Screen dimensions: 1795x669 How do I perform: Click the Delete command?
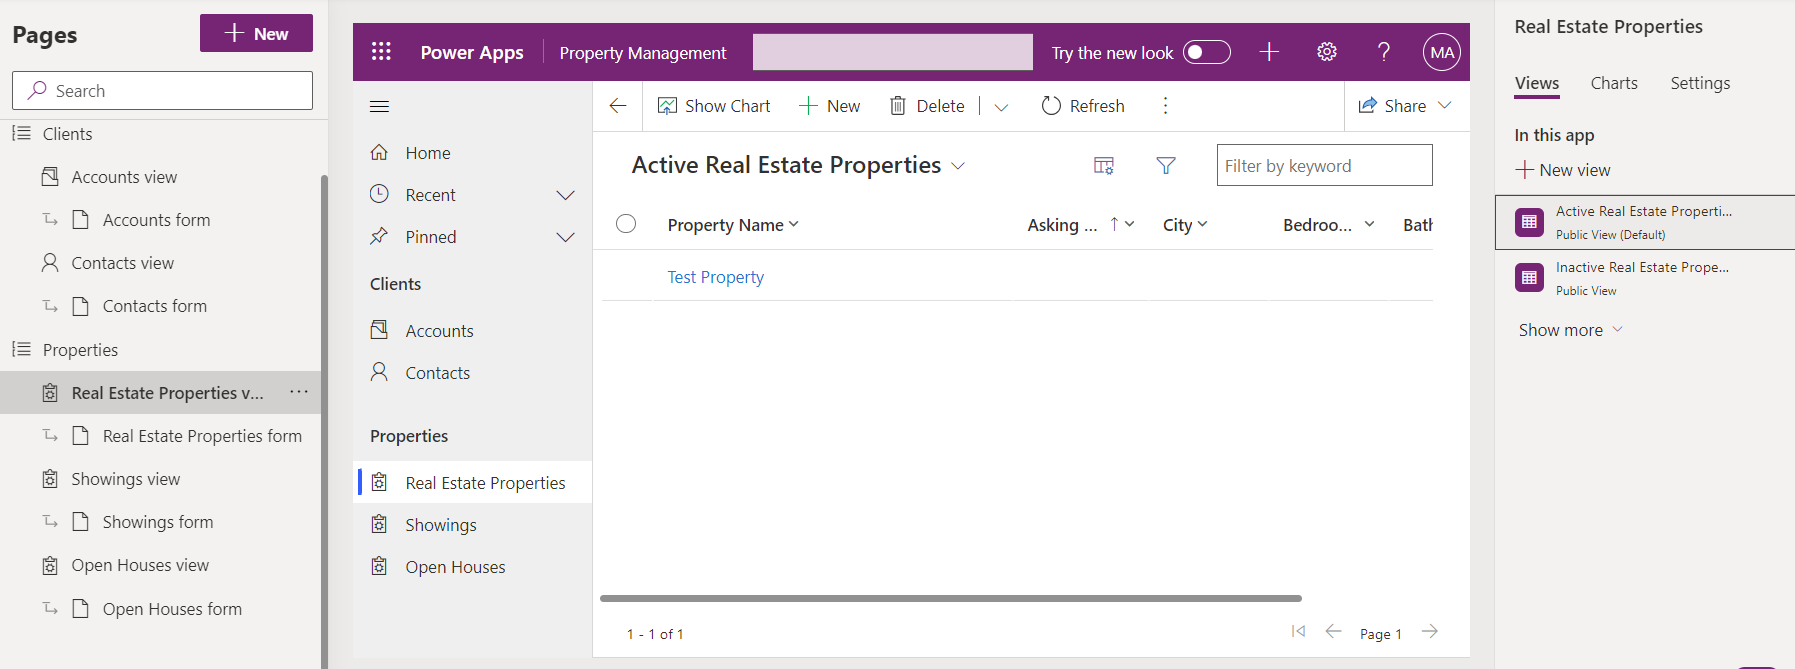click(x=927, y=106)
